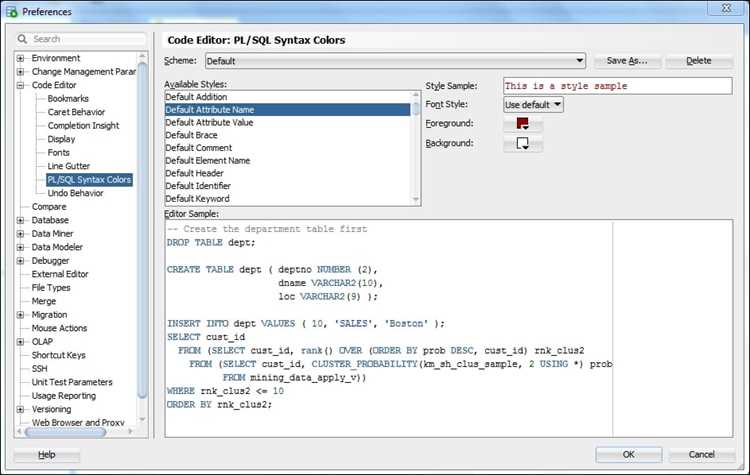Select Default Identifier style

click(287, 186)
